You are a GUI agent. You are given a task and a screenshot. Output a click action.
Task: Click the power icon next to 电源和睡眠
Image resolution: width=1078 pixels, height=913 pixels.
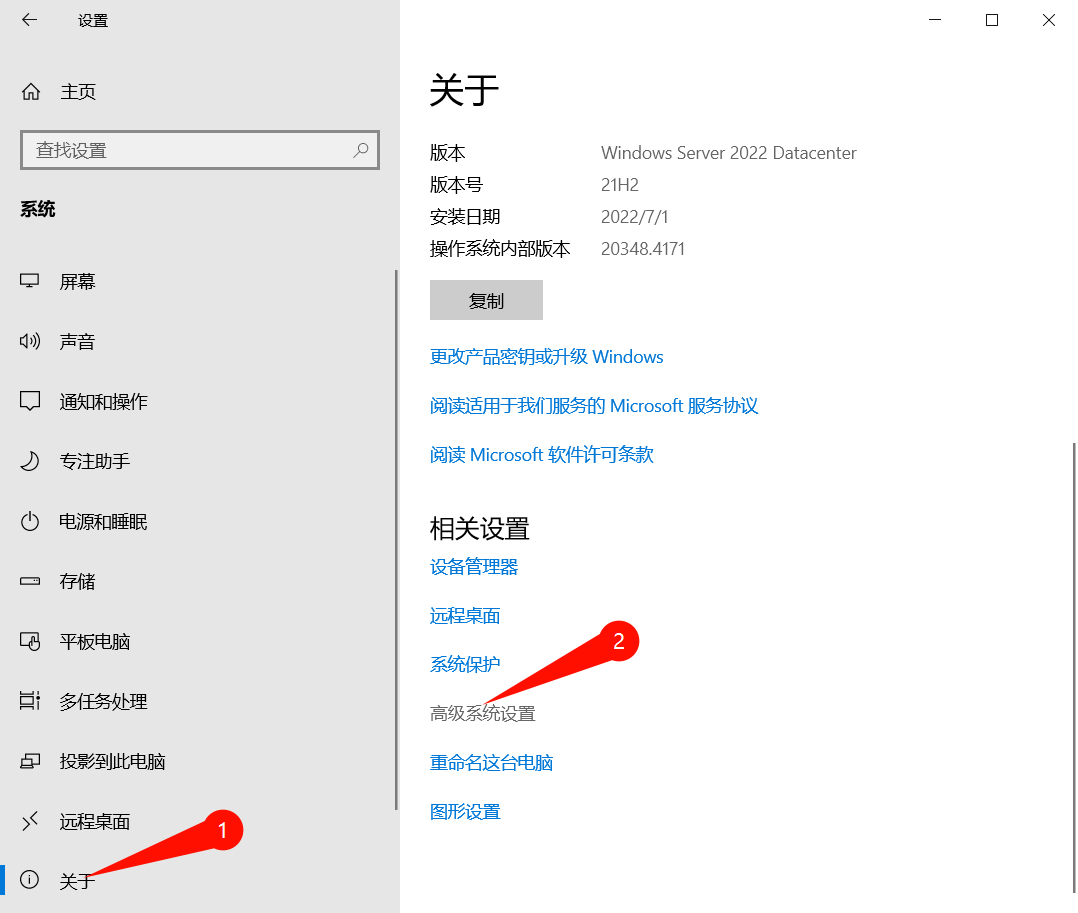pyautogui.click(x=30, y=521)
